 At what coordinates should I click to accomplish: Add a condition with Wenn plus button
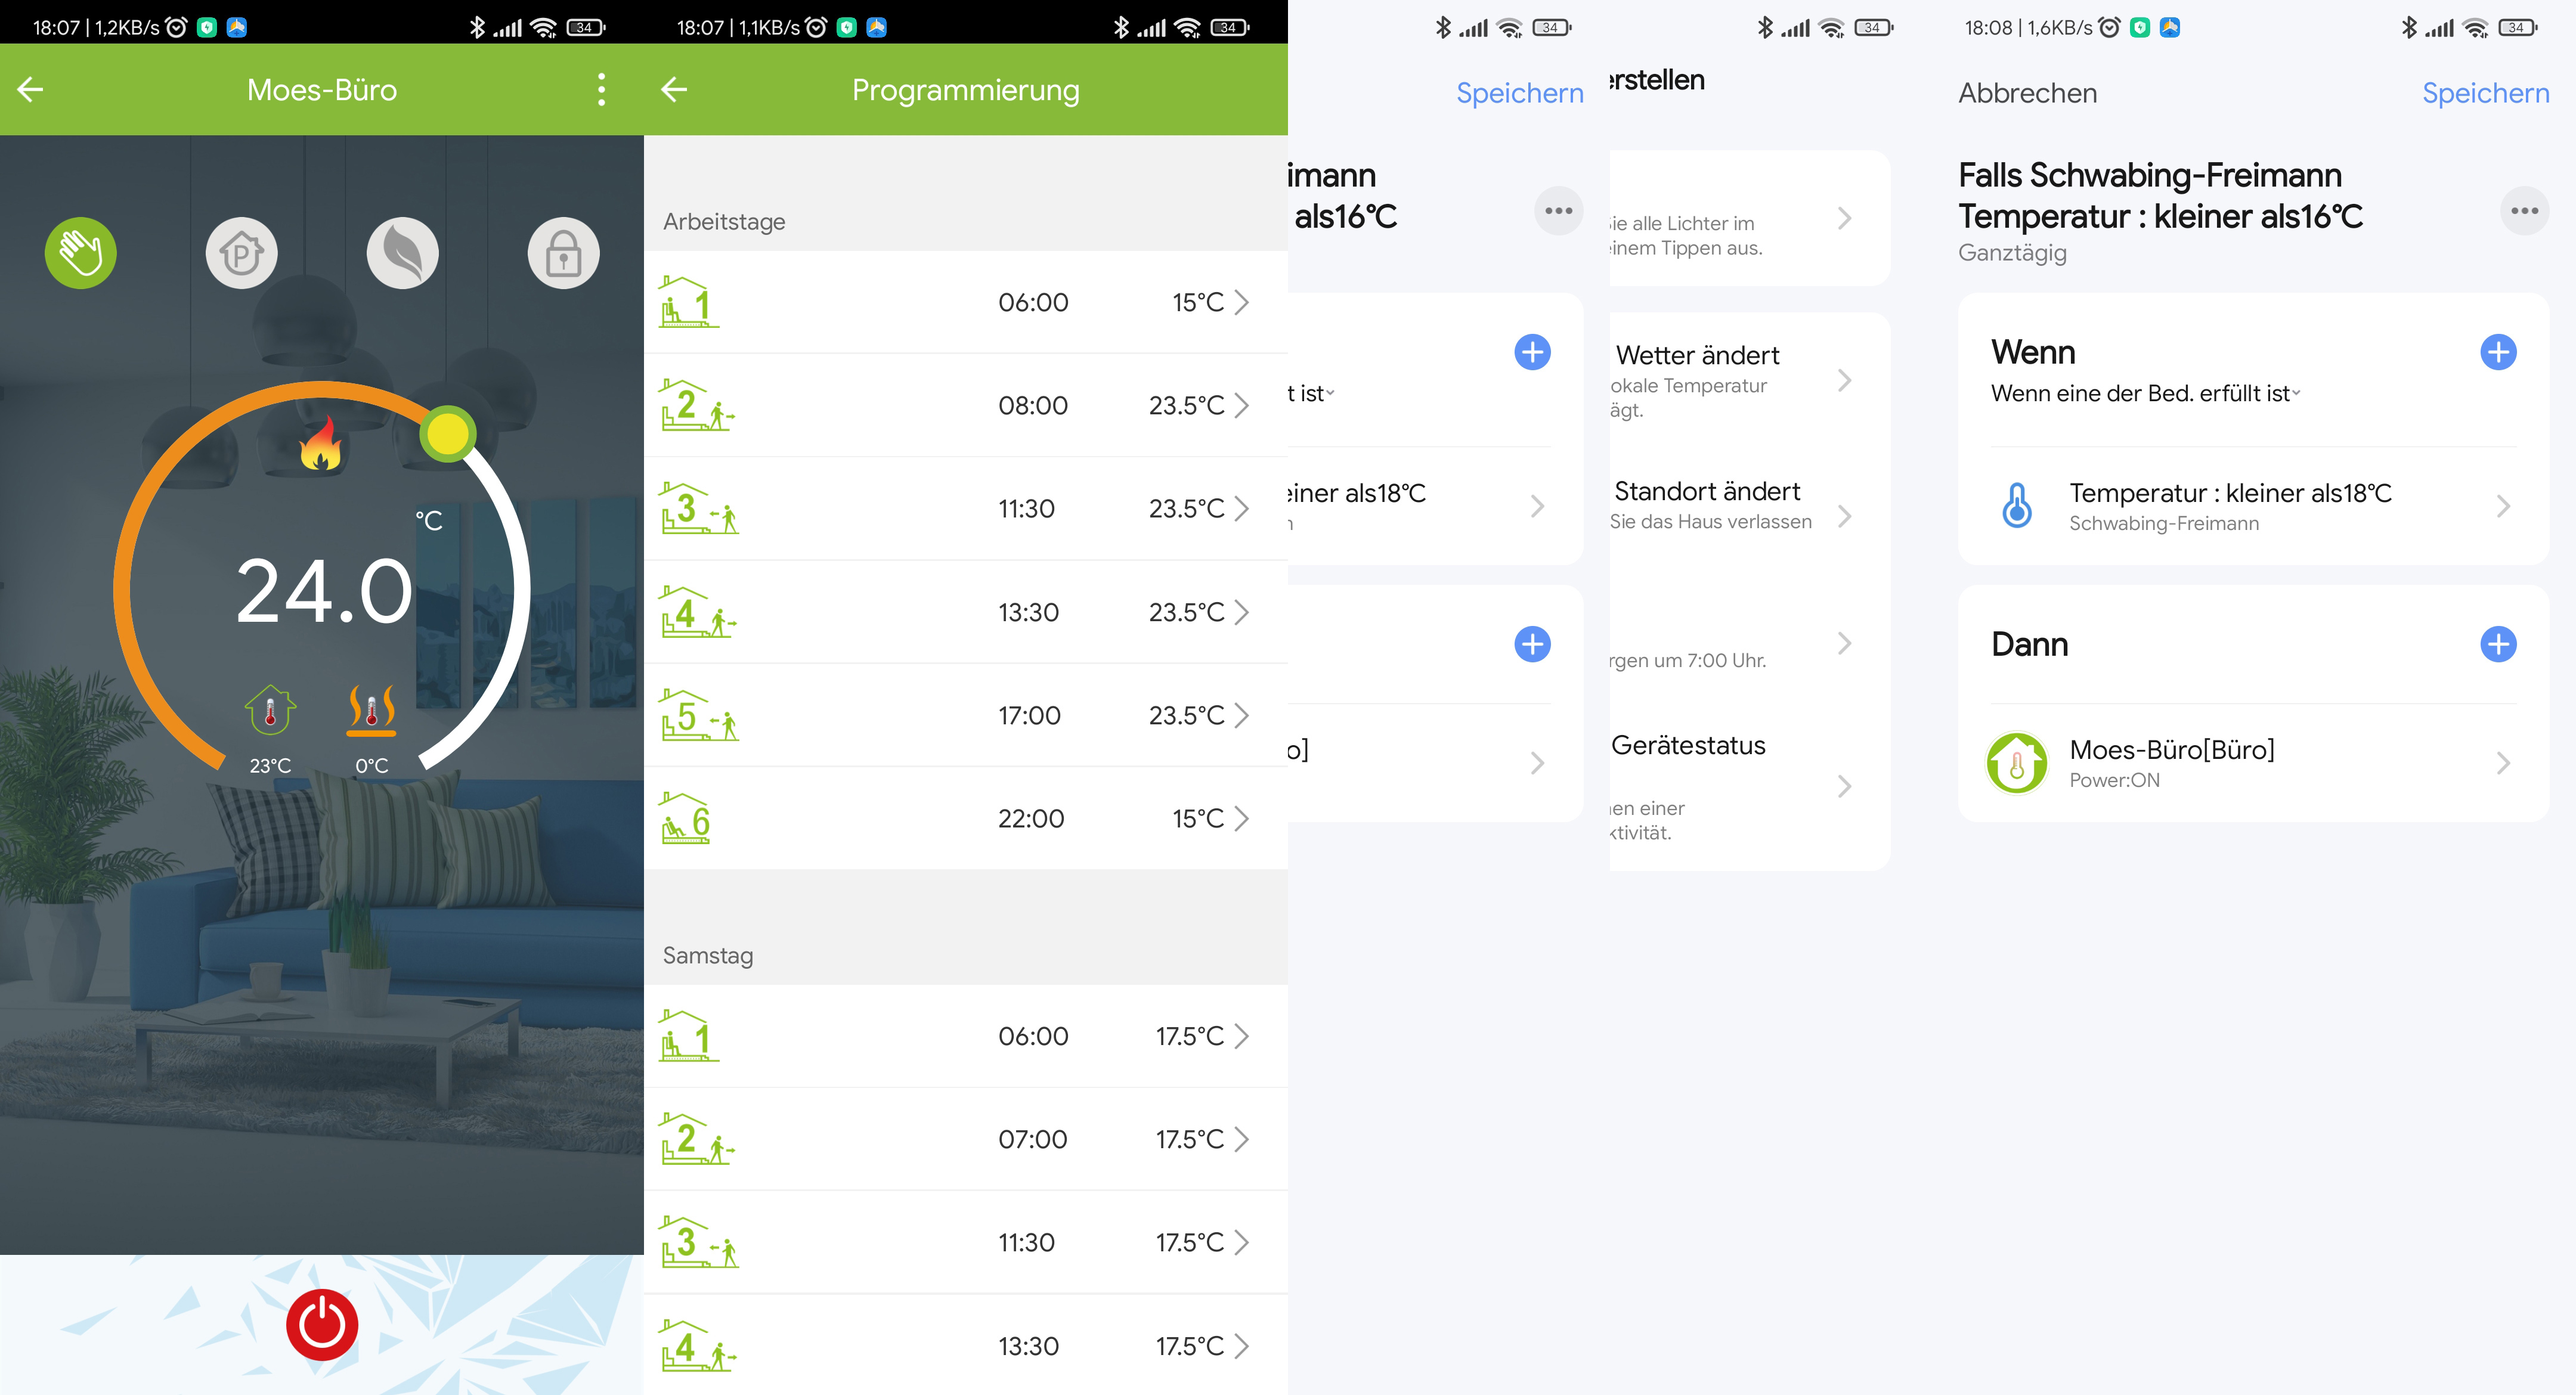coord(2497,352)
